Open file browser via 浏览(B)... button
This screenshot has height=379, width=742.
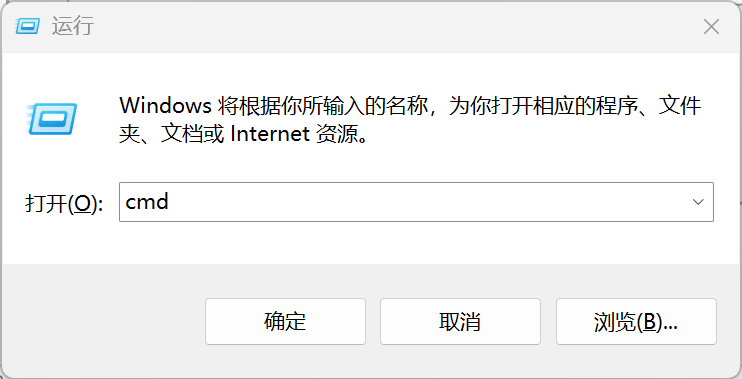[636, 321]
